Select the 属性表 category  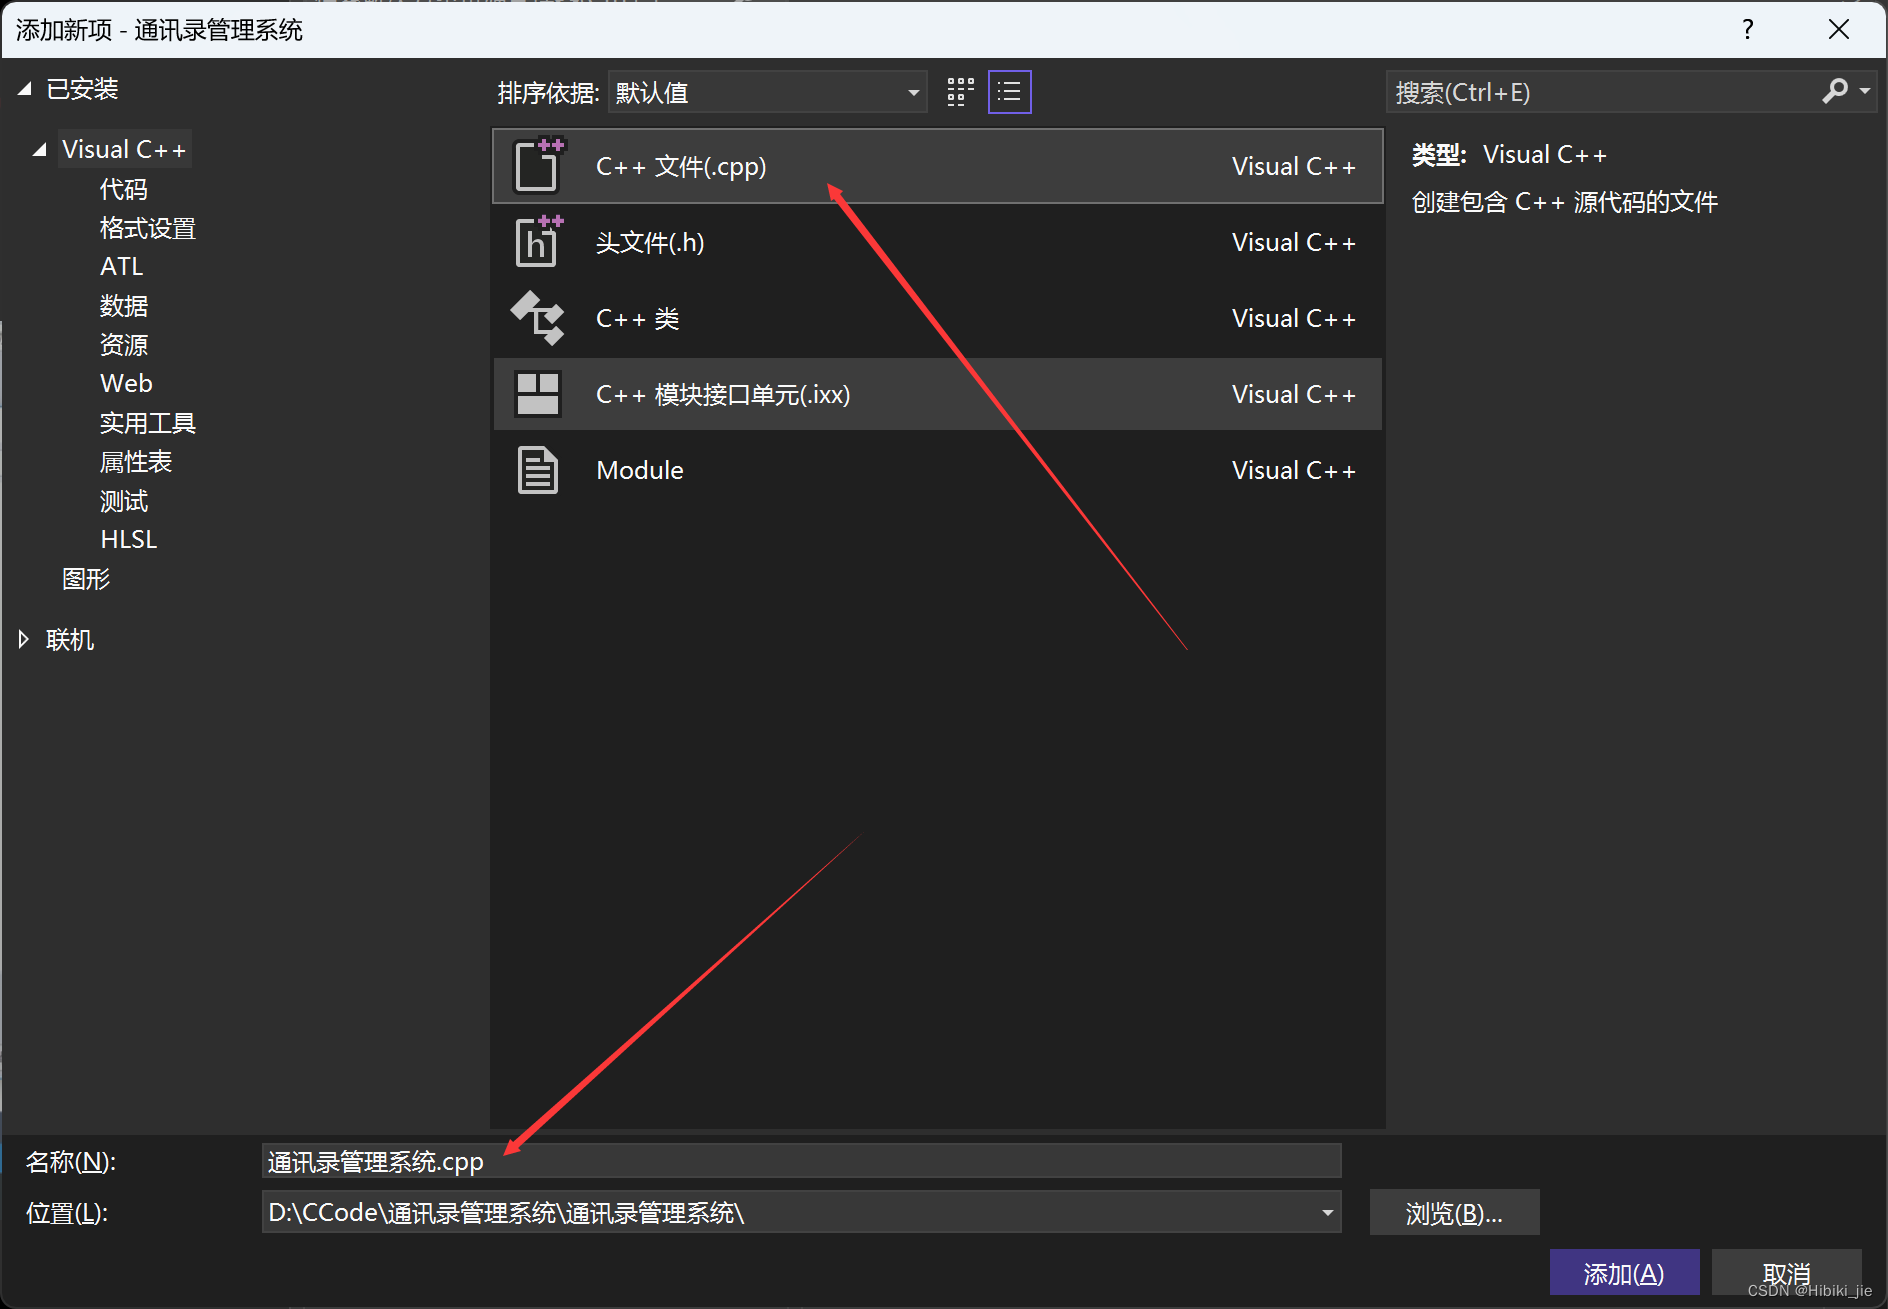136,462
